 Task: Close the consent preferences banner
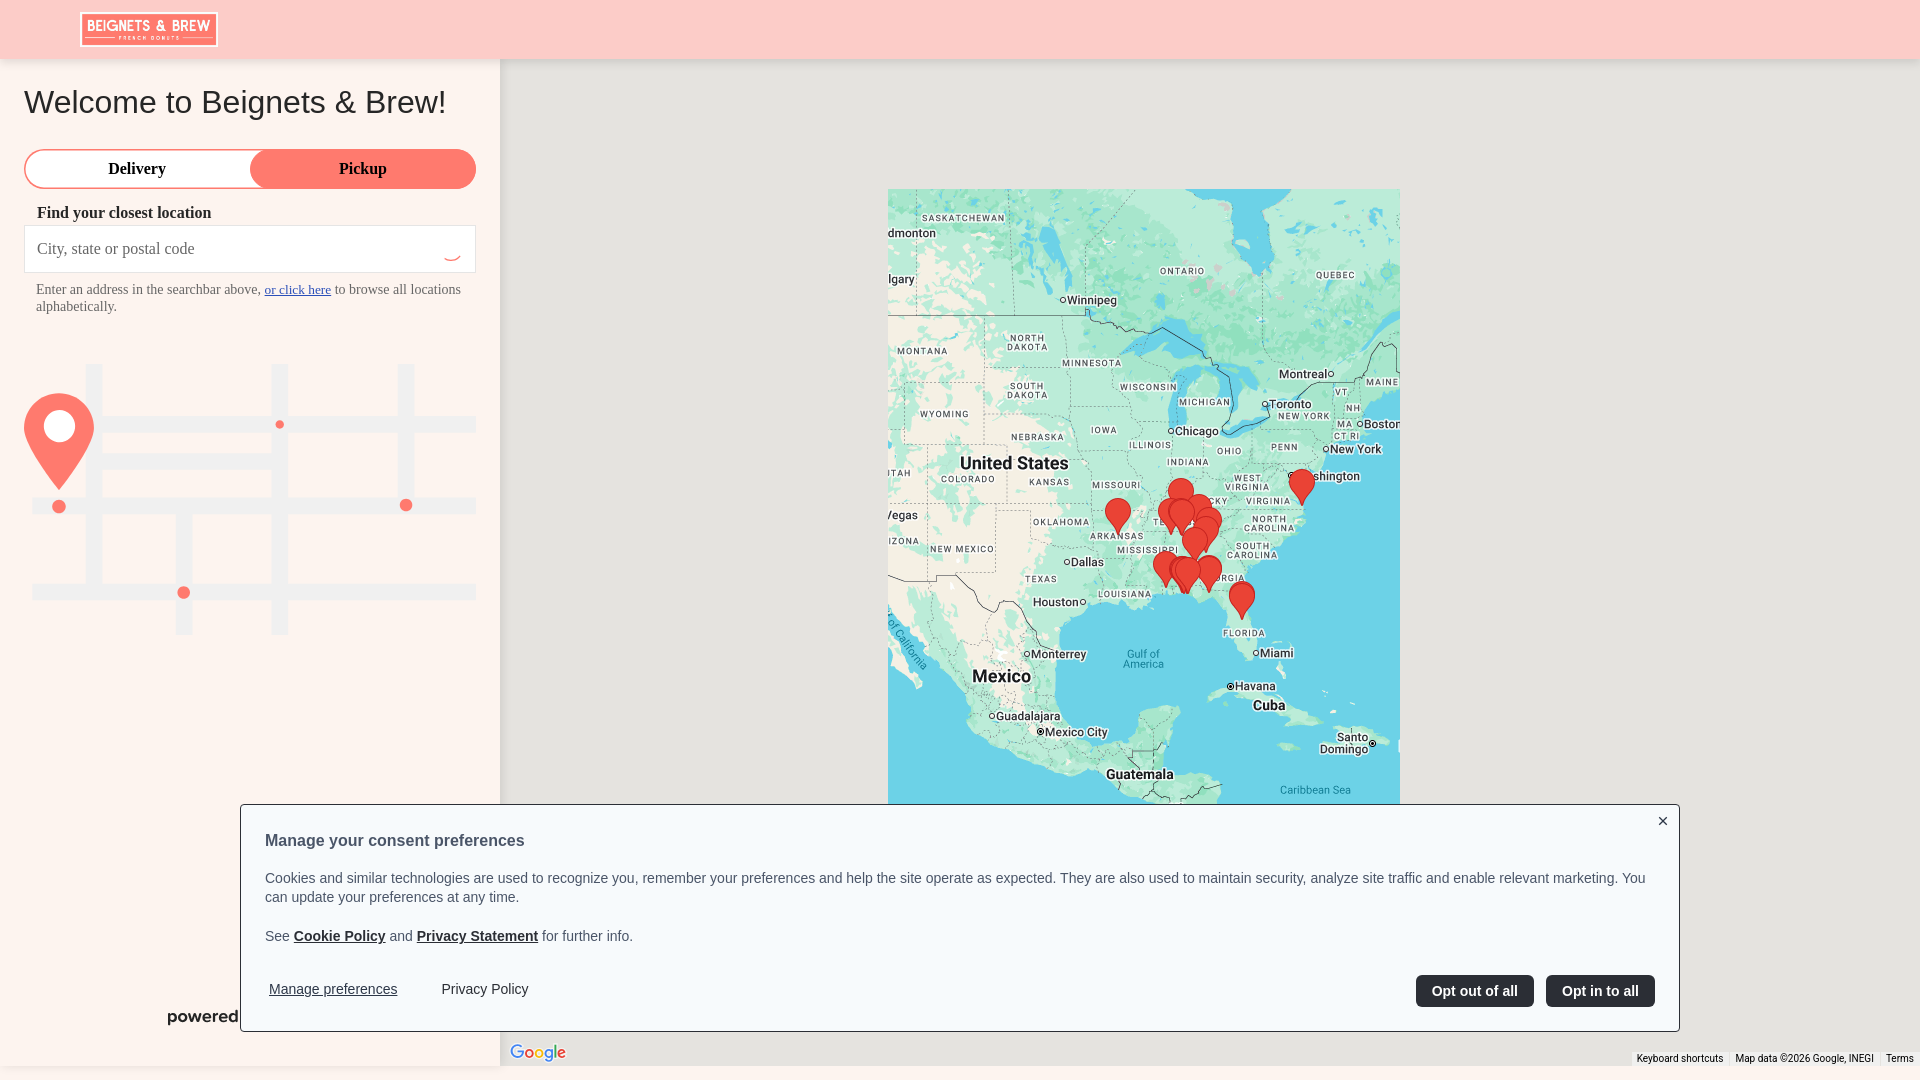[1663, 821]
